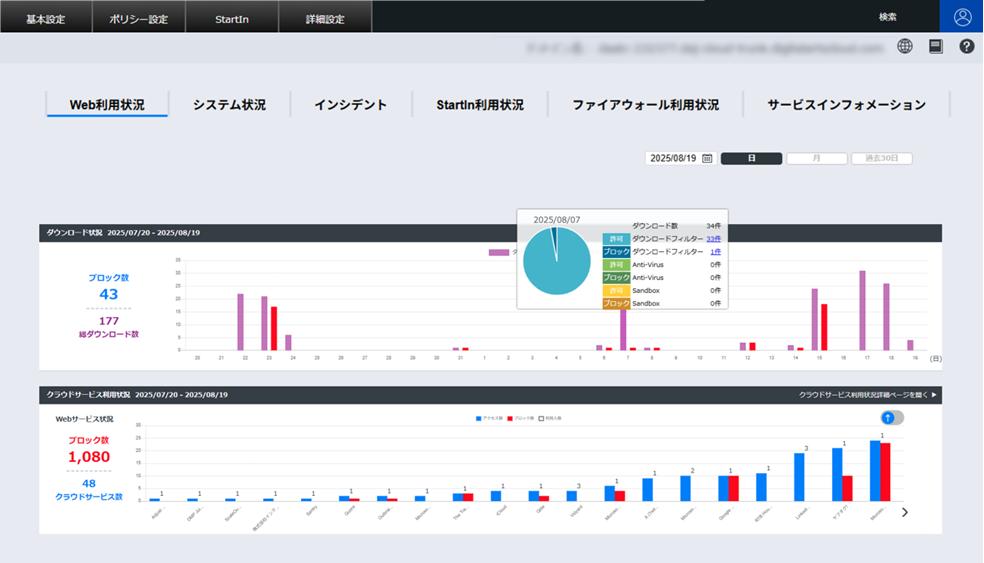This screenshot has width=984, height=563.
Task: Open the manual book icon
Action: pyautogui.click(x=936, y=46)
